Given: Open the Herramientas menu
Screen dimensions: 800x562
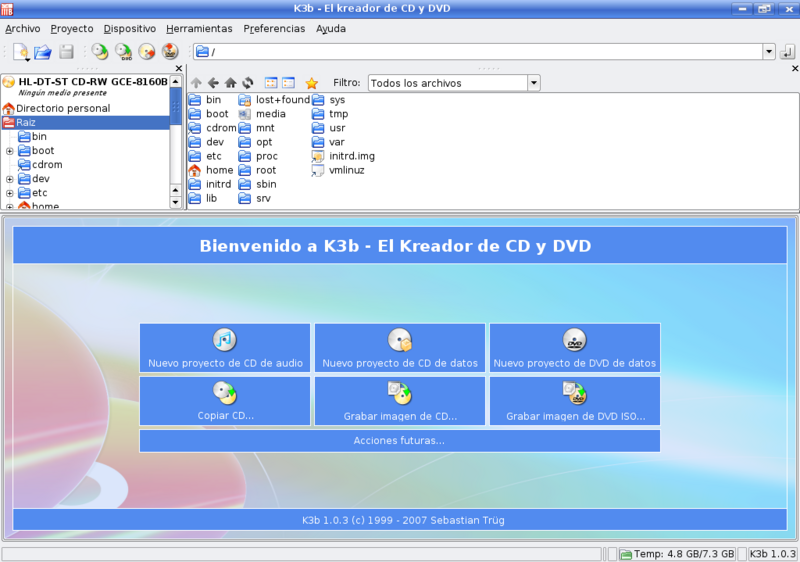Looking at the screenshot, I should [x=199, y=29].
